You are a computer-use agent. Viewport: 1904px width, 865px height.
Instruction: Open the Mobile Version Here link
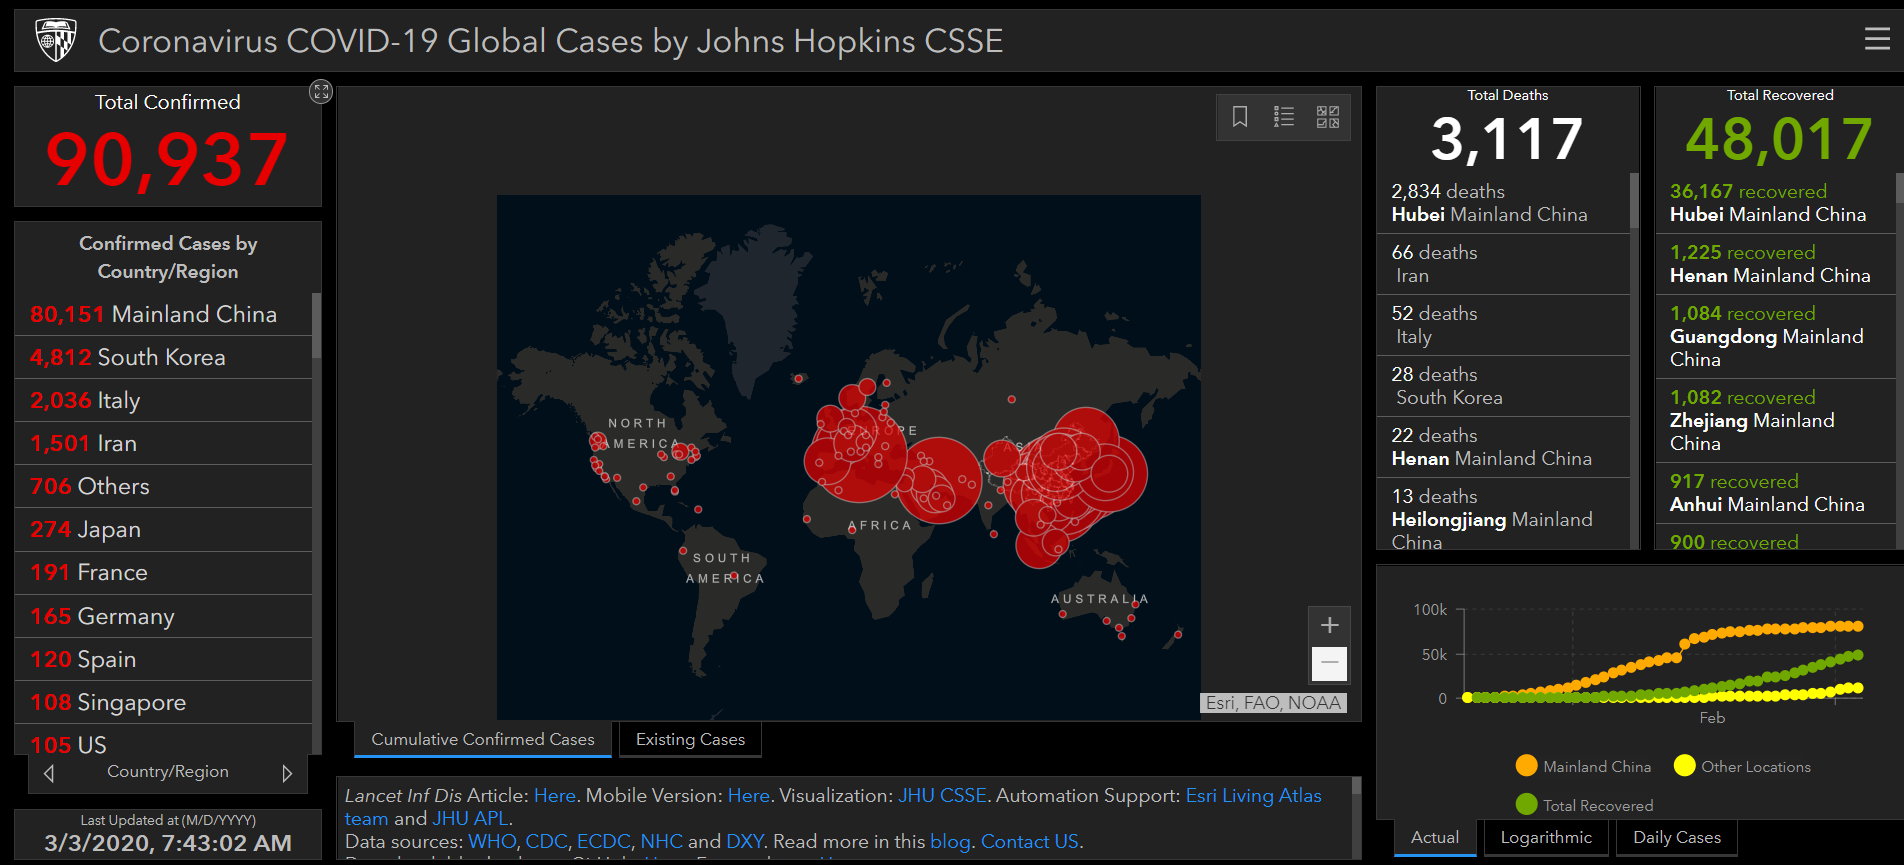(x=748, y=795)
